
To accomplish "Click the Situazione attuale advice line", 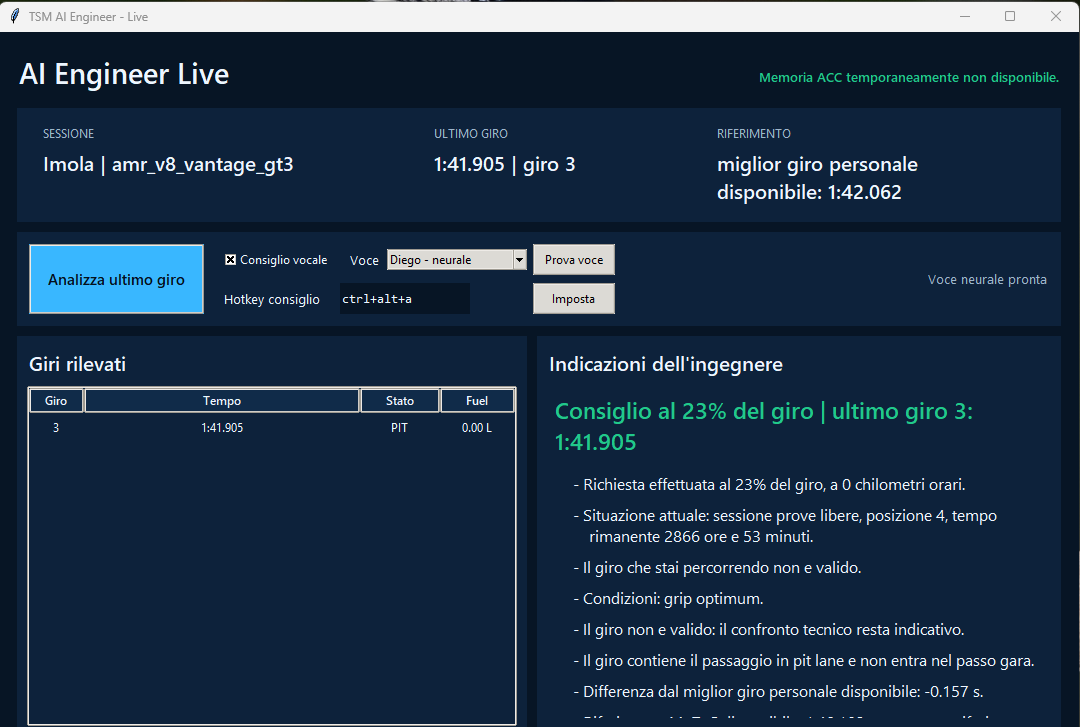I will click(785, 526).
